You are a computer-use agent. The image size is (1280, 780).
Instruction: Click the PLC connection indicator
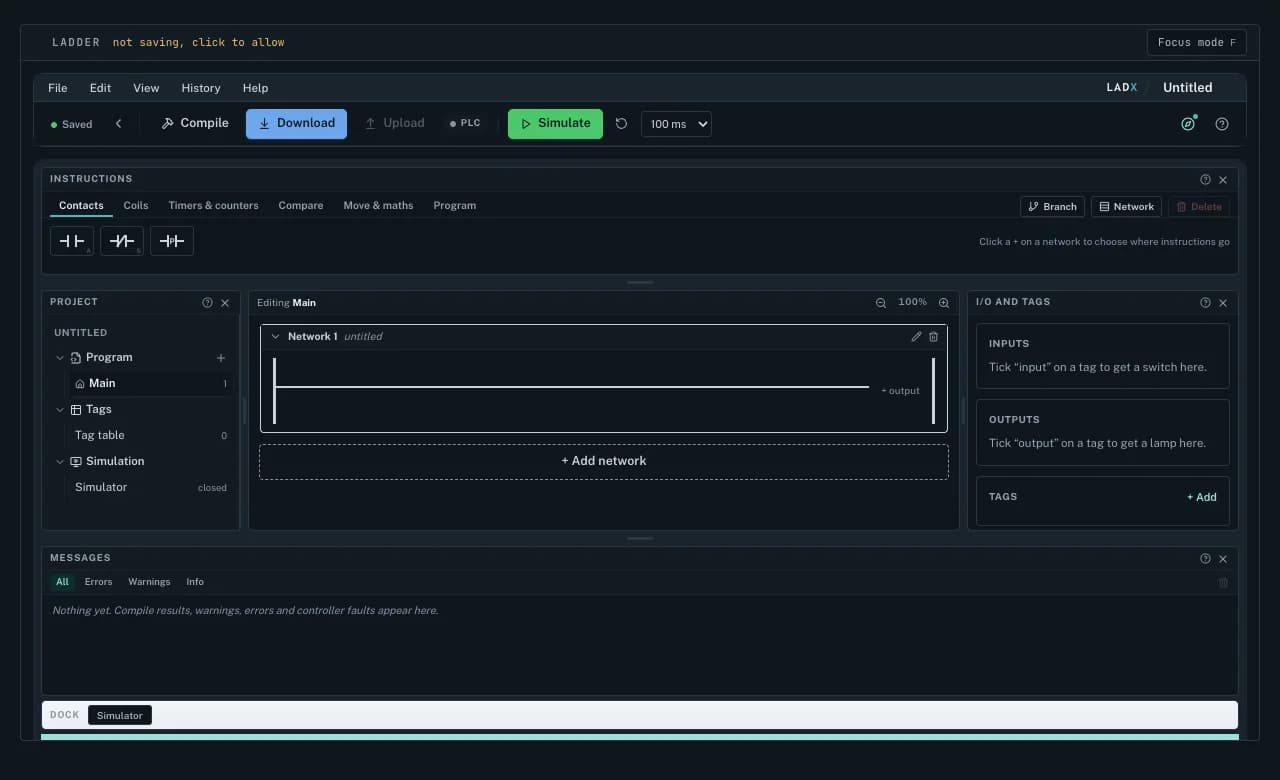pyautogui.click(x=465, y=124)
